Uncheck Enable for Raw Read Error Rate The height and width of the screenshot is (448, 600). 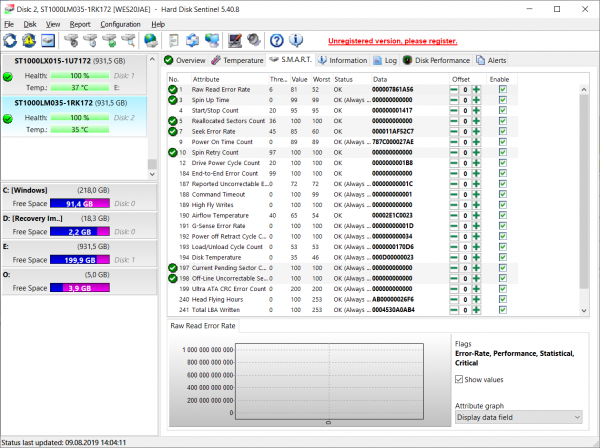pyautogui.click(x=502, y=89)
